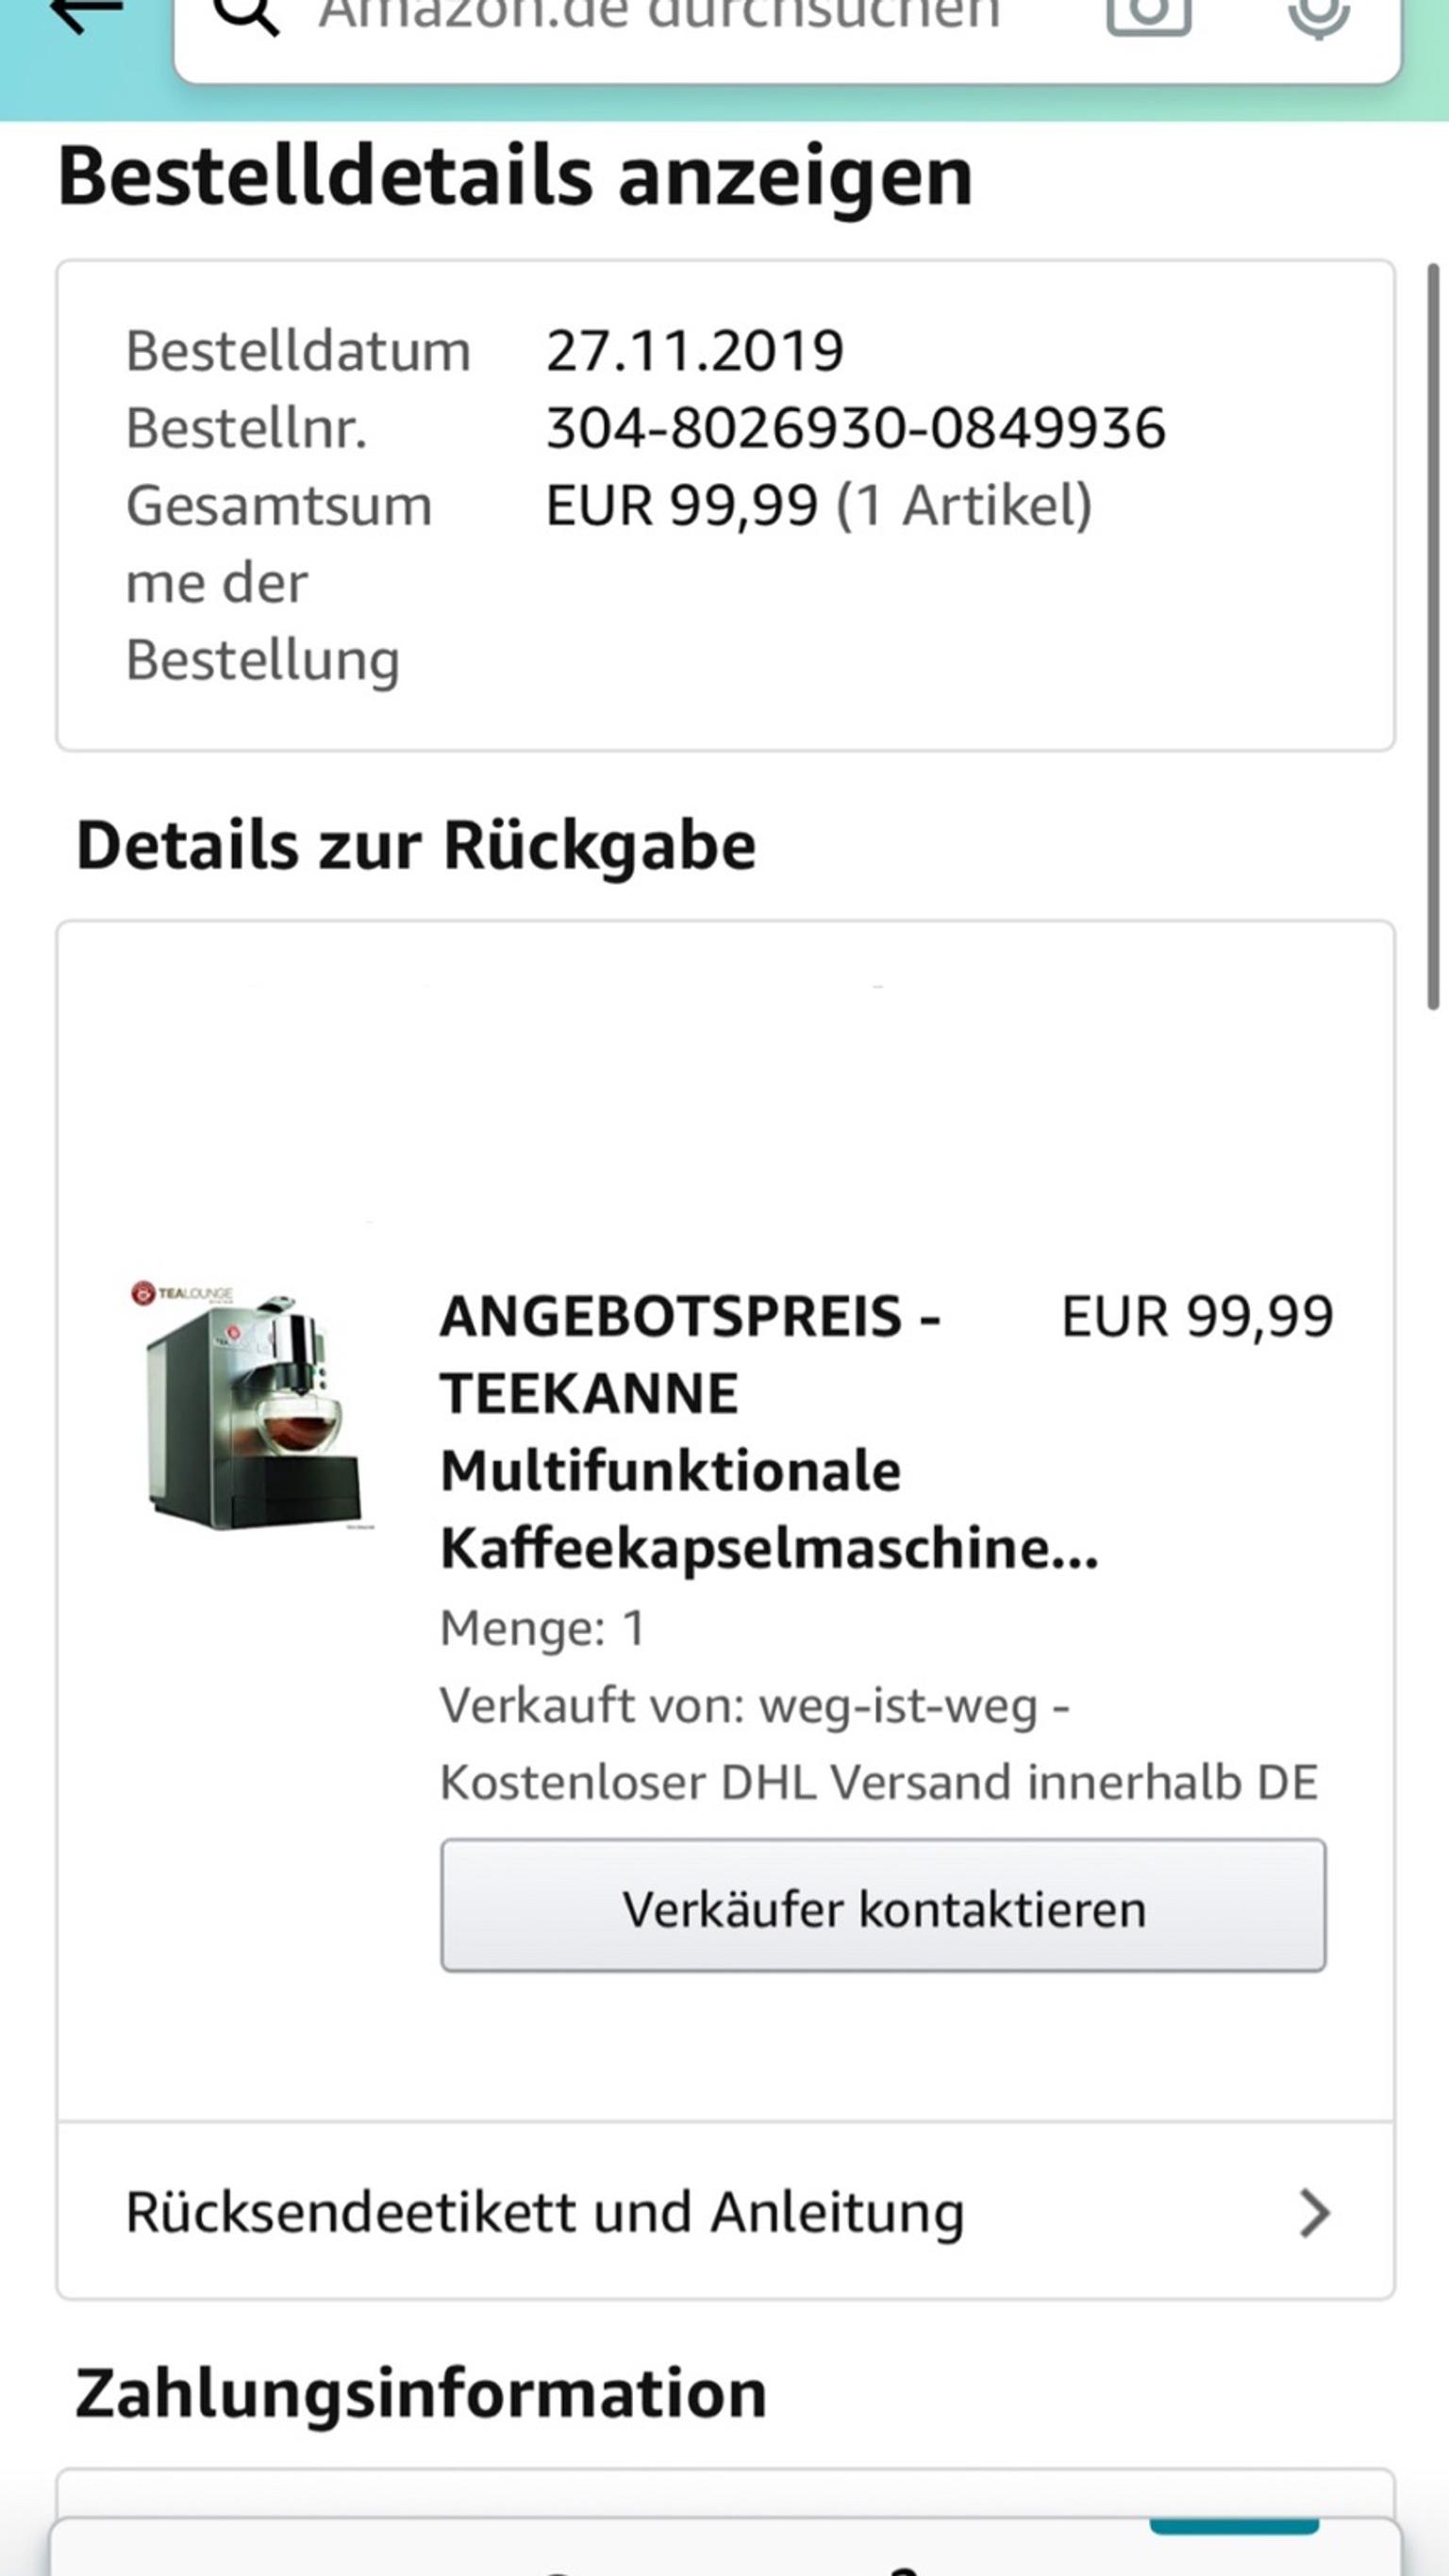Select order number 304-8026930-0849936
The height and width of the screenshot is (2576, 1449).
pos(855,428)
